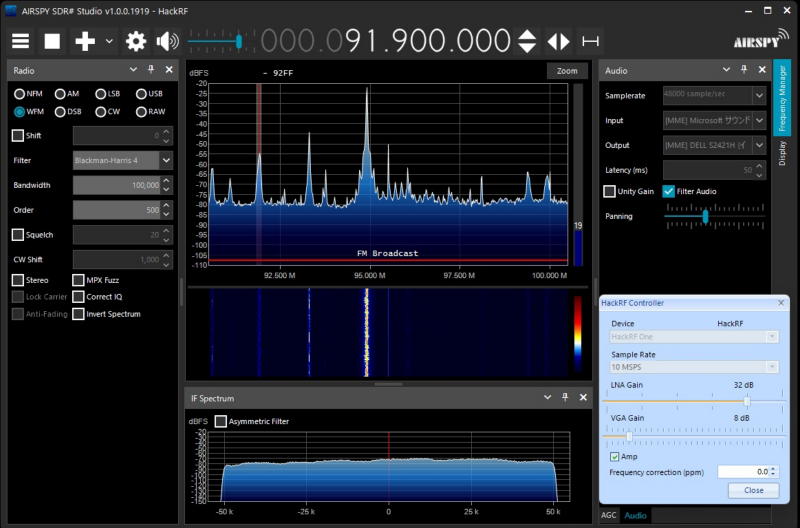Close the Audio panel

click(x=762, y=69)
